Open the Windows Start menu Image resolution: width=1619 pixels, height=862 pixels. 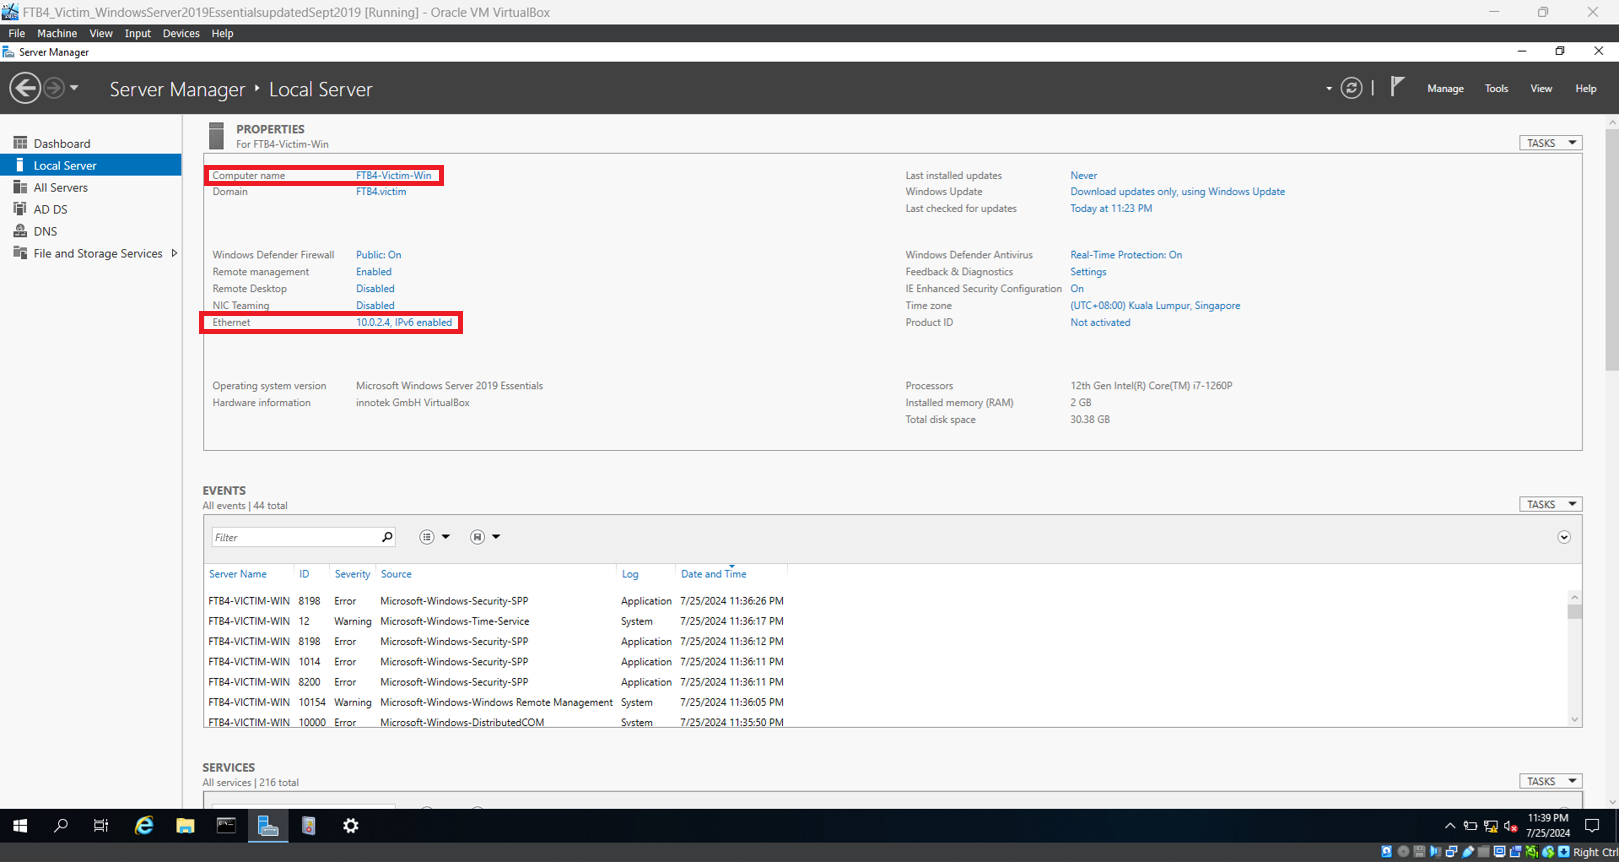tap(20, 825)
